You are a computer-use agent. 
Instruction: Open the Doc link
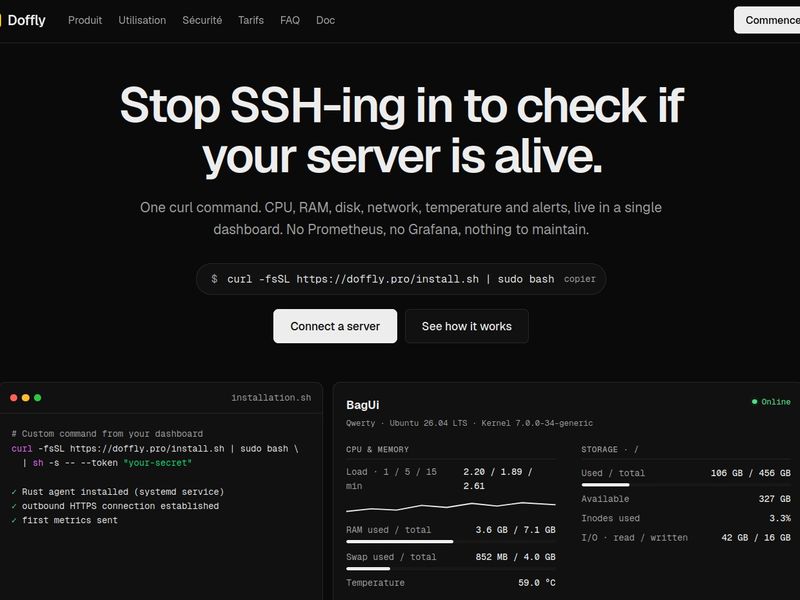[325, 20]
